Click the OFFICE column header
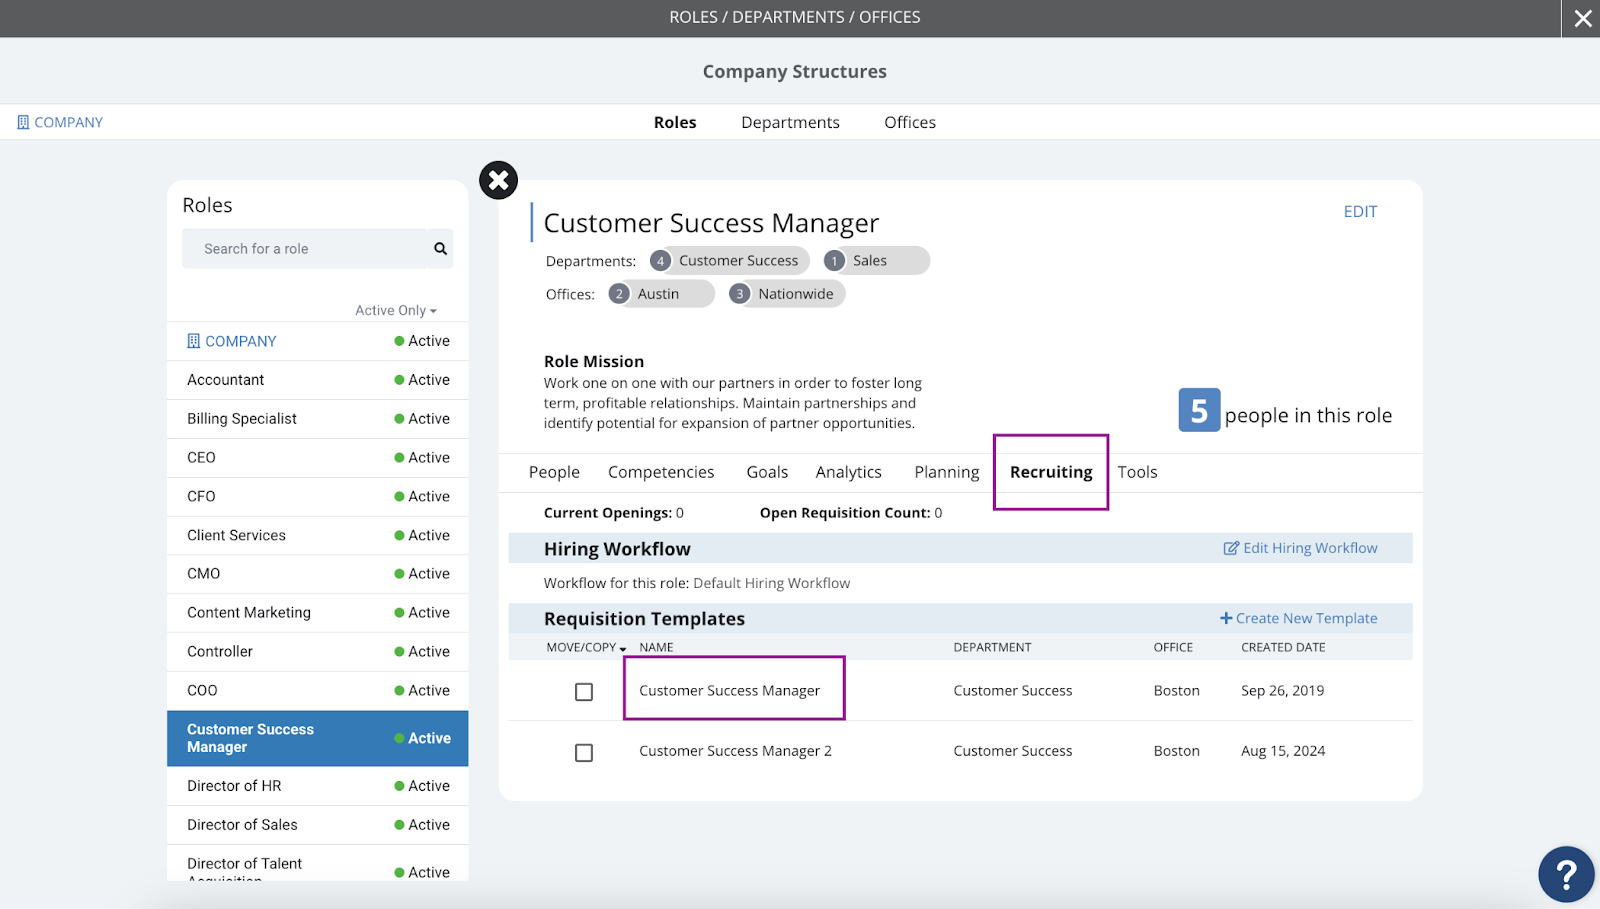The image size is (1600, 909). tap(1173, 648)
